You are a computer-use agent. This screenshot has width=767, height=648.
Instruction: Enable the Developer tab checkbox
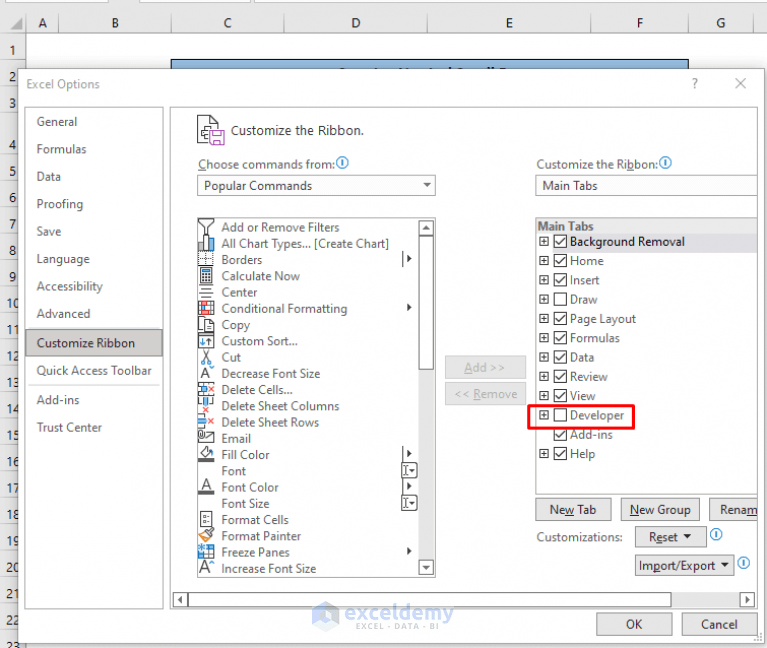[x=560, y=415]
